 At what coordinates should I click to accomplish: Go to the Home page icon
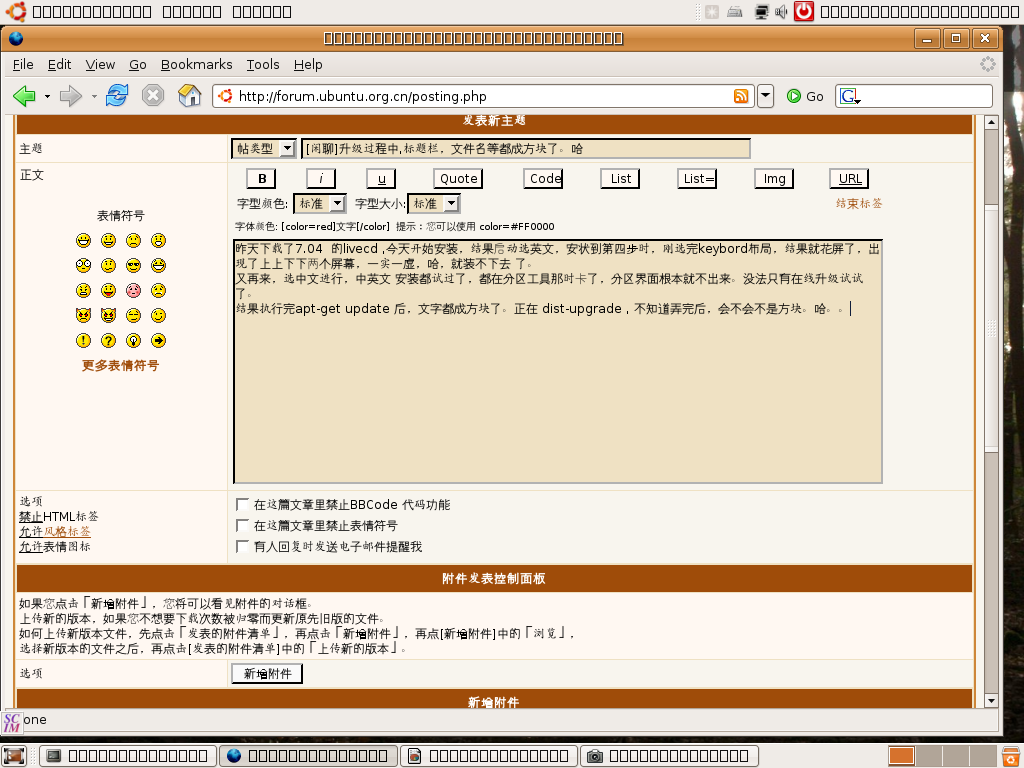[189, 95]
